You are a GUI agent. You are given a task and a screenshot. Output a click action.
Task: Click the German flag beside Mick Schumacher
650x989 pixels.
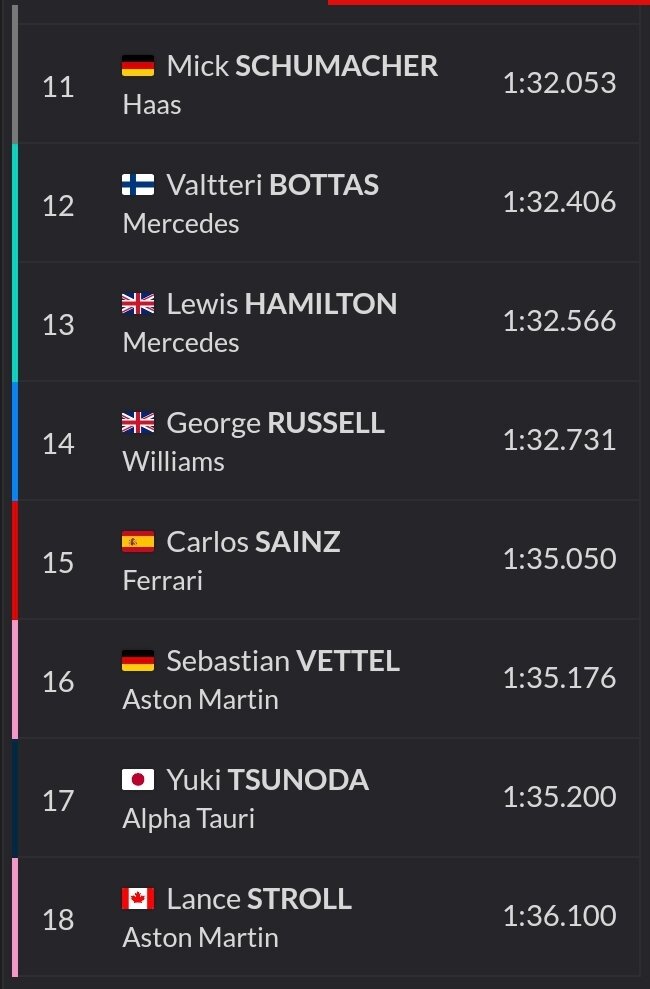[138, 66]
